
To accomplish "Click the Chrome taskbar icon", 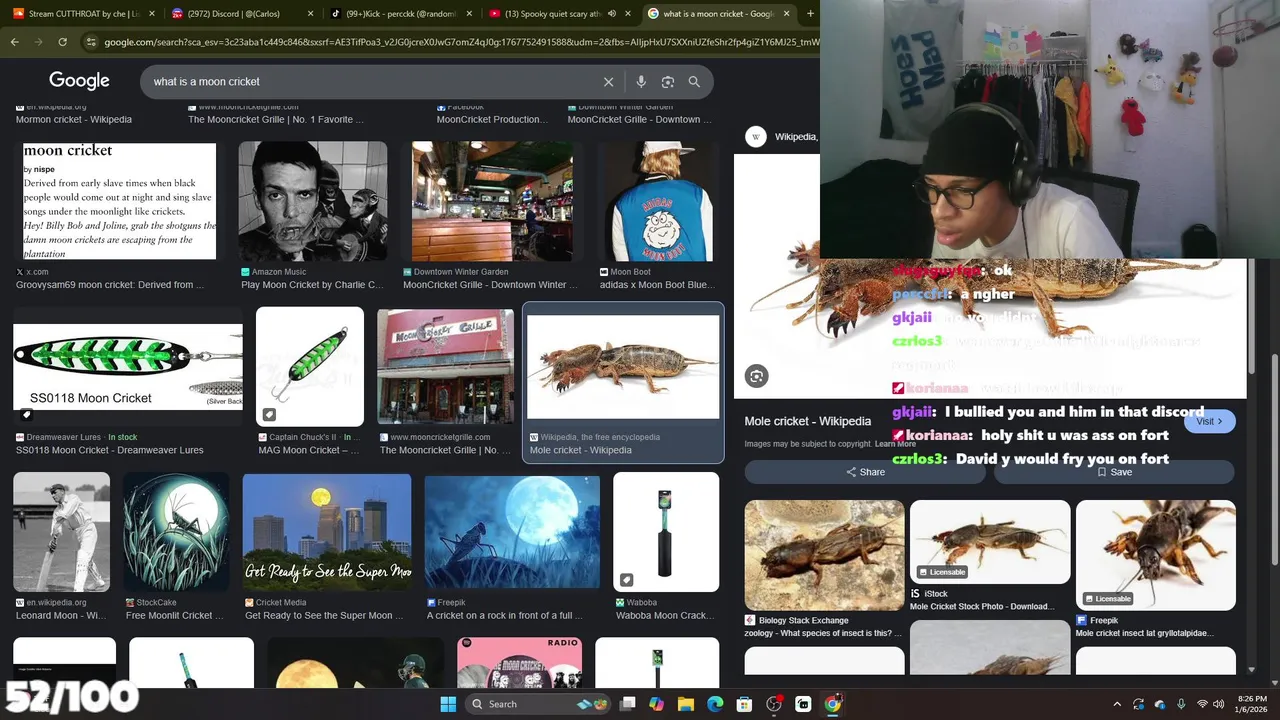I will 833,704.
